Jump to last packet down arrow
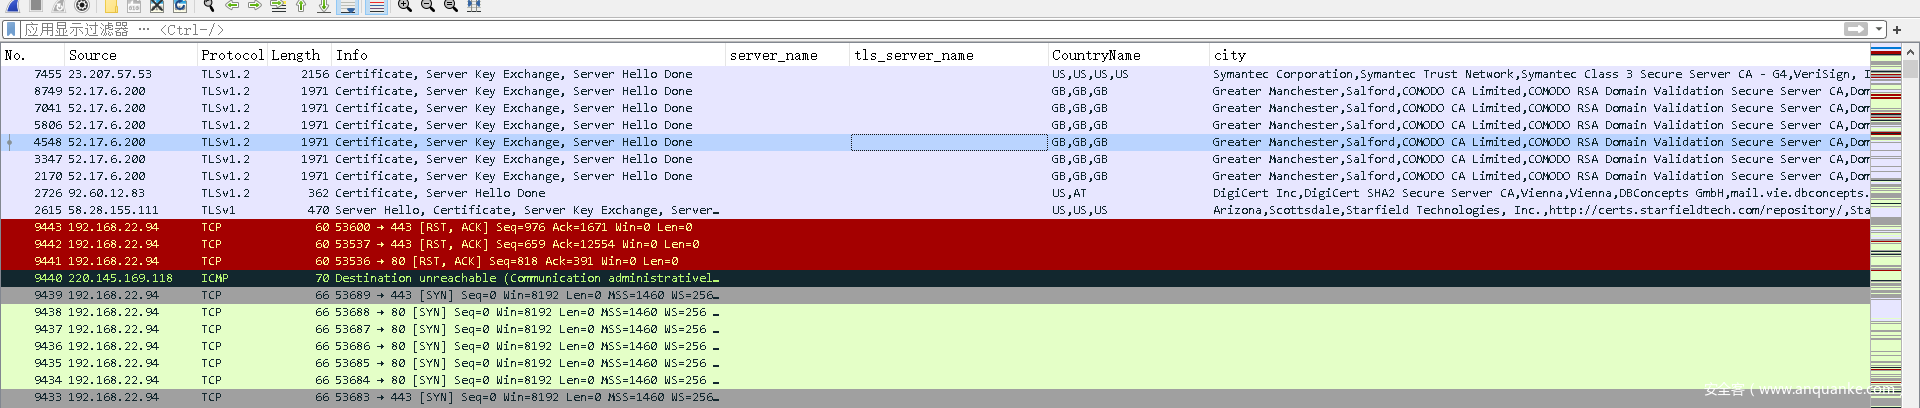Screen dimensions: 1920x408 coord(324,6)
